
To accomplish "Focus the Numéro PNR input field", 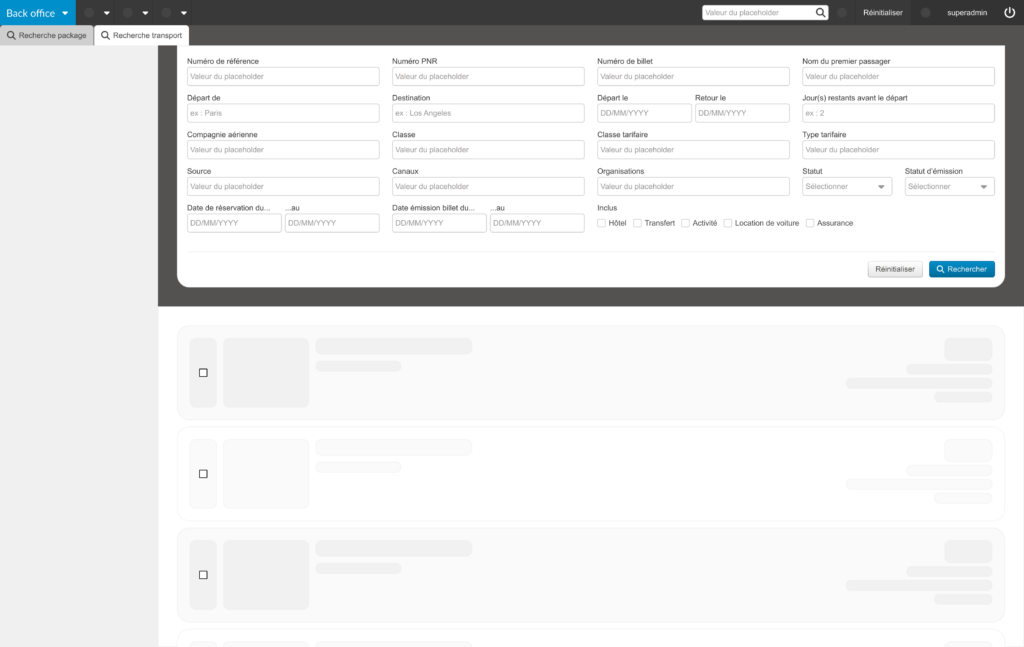I will coord(488,77).
